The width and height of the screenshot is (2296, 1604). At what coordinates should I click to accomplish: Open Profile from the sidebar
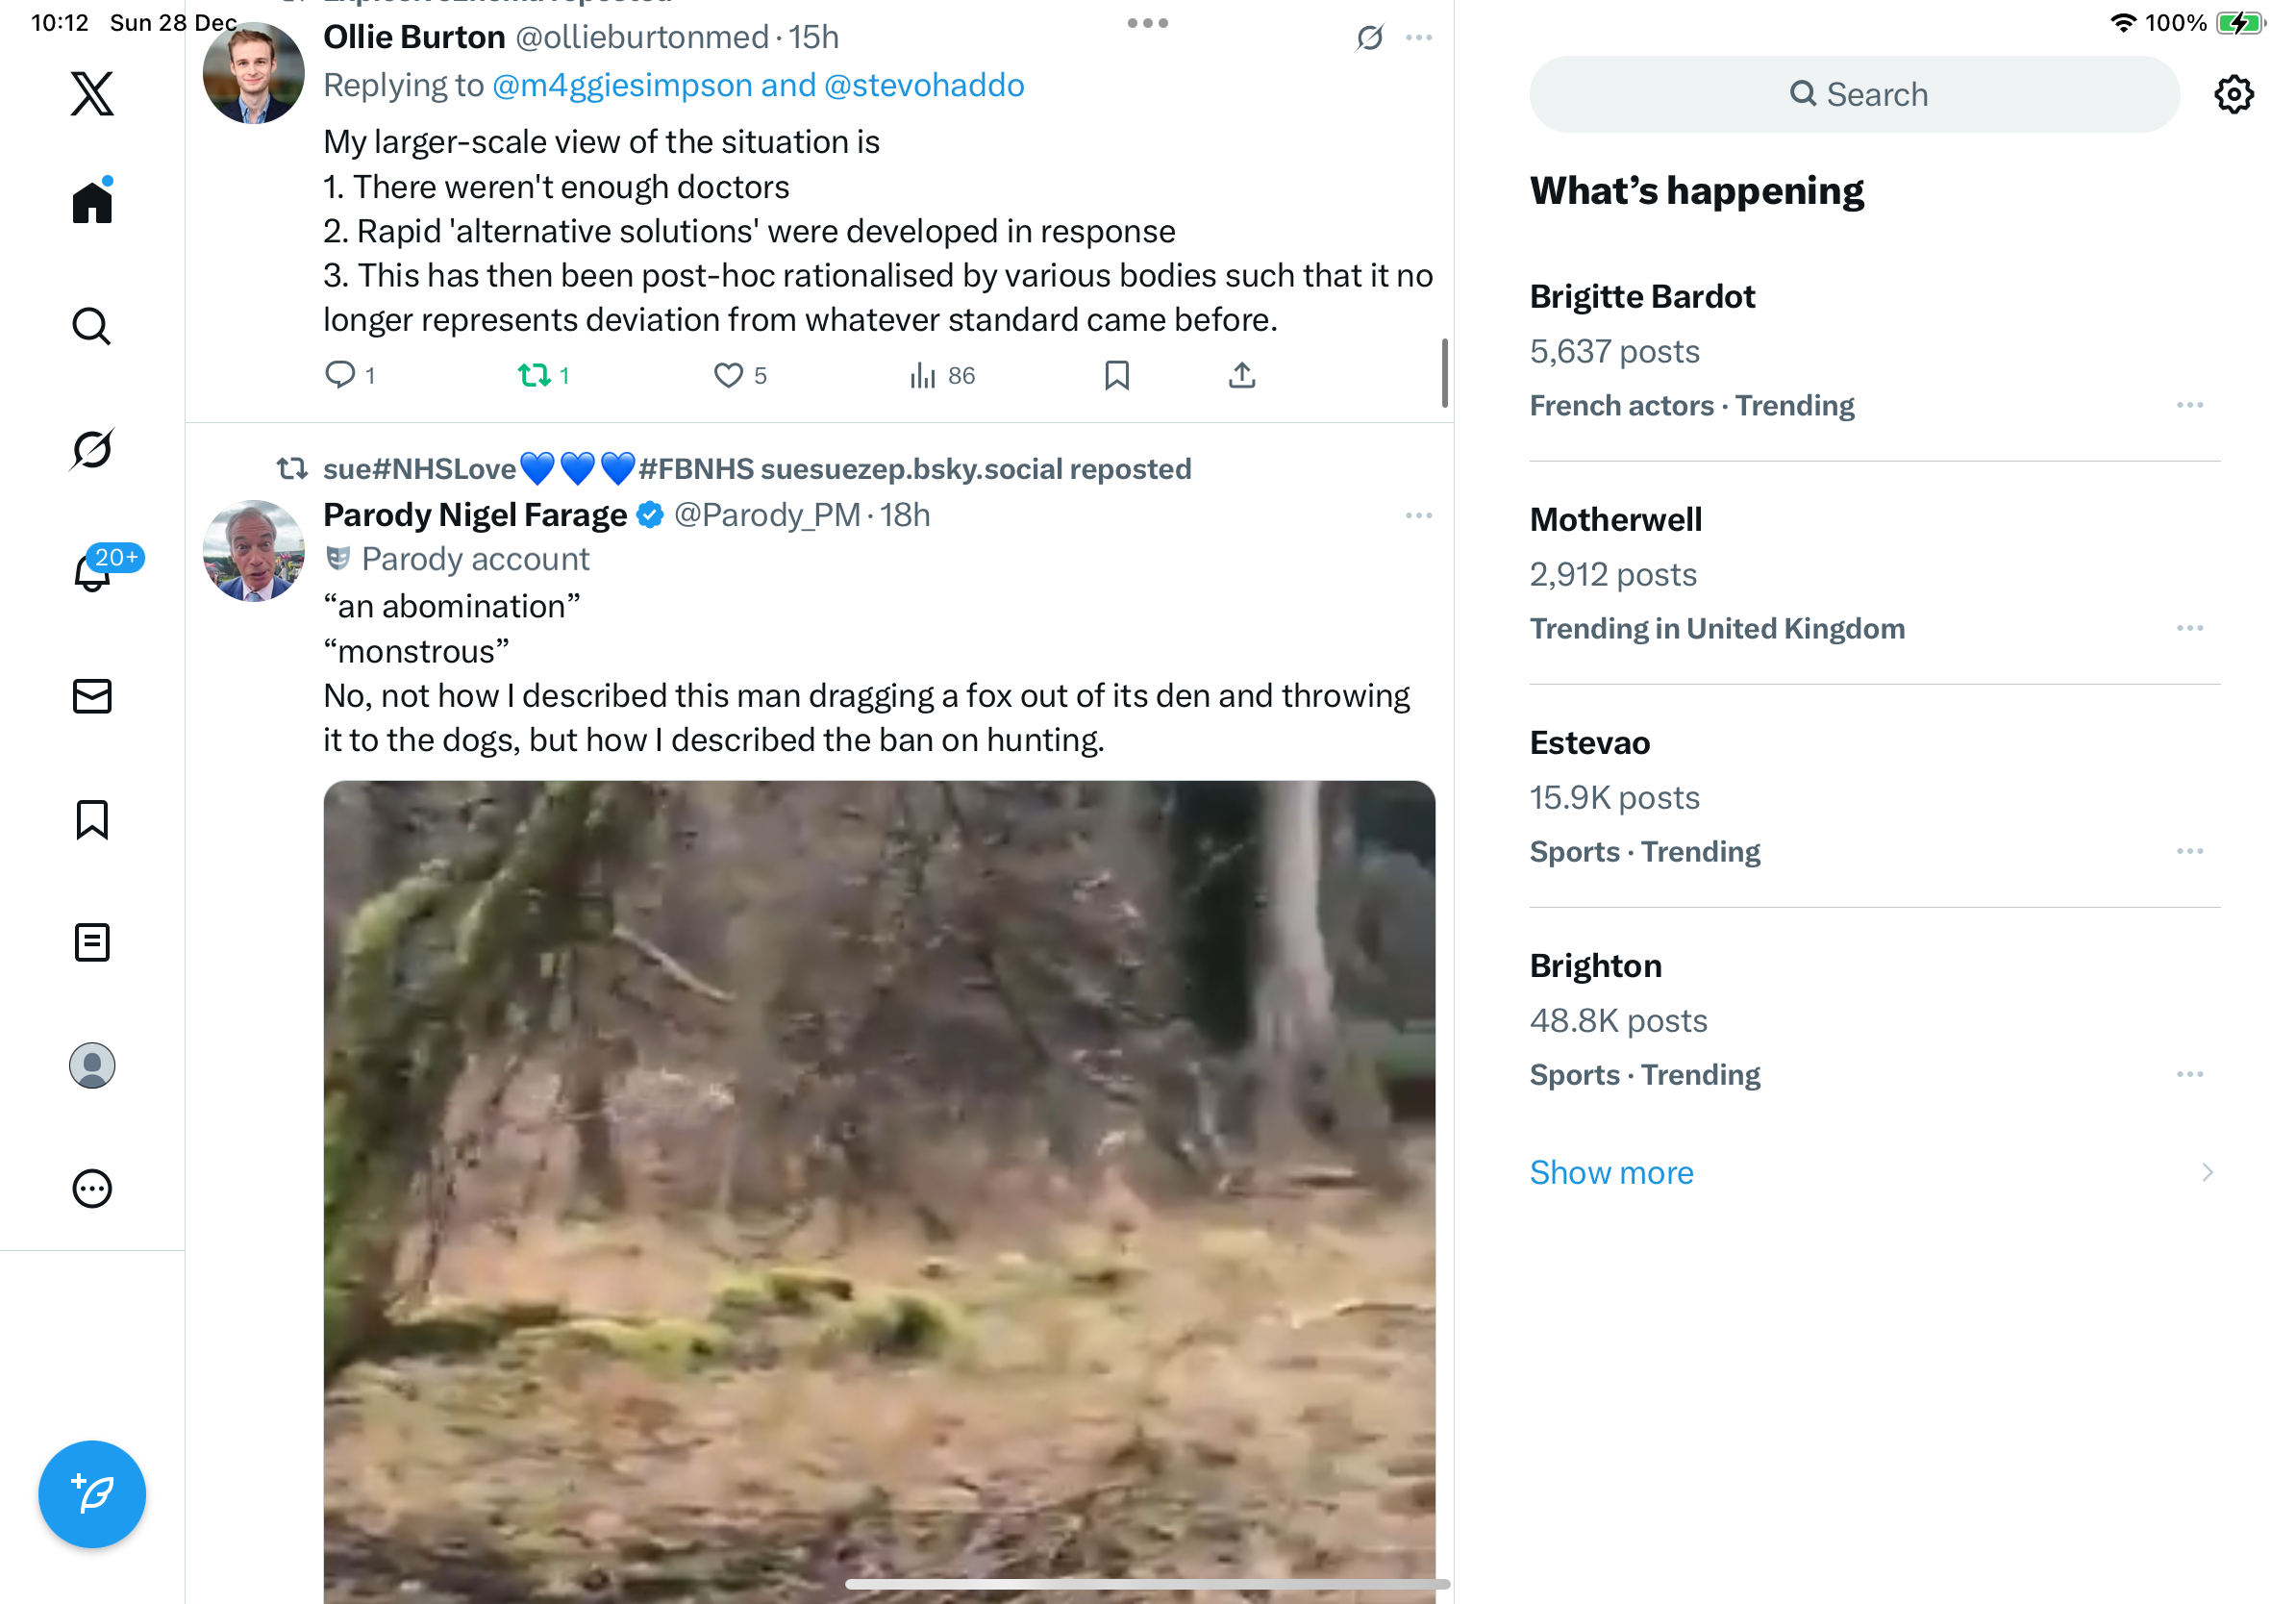[92, 1066]
